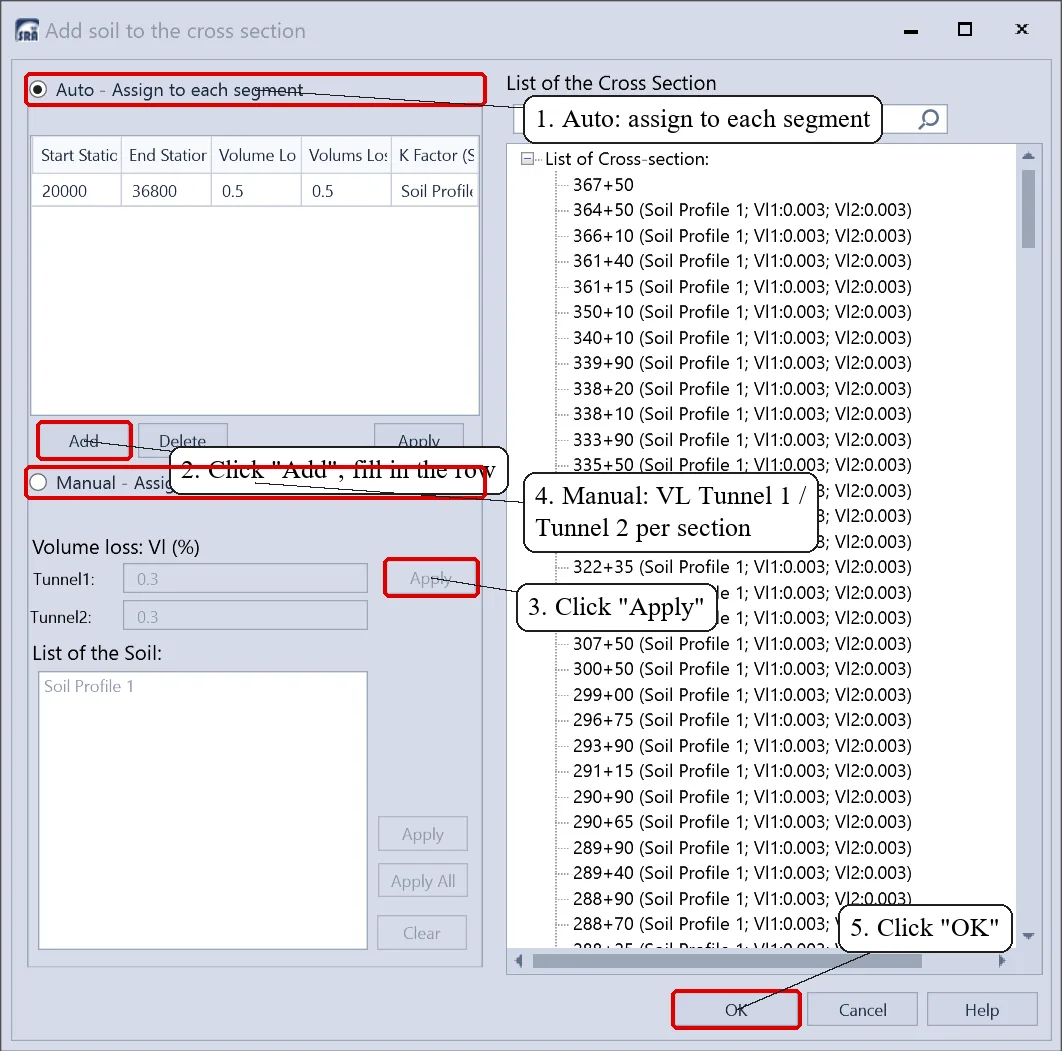The height and width of the screenshot is (1051, 1062).
Task: Select cross-section 338+20 in tree
Action: (742, 389)
